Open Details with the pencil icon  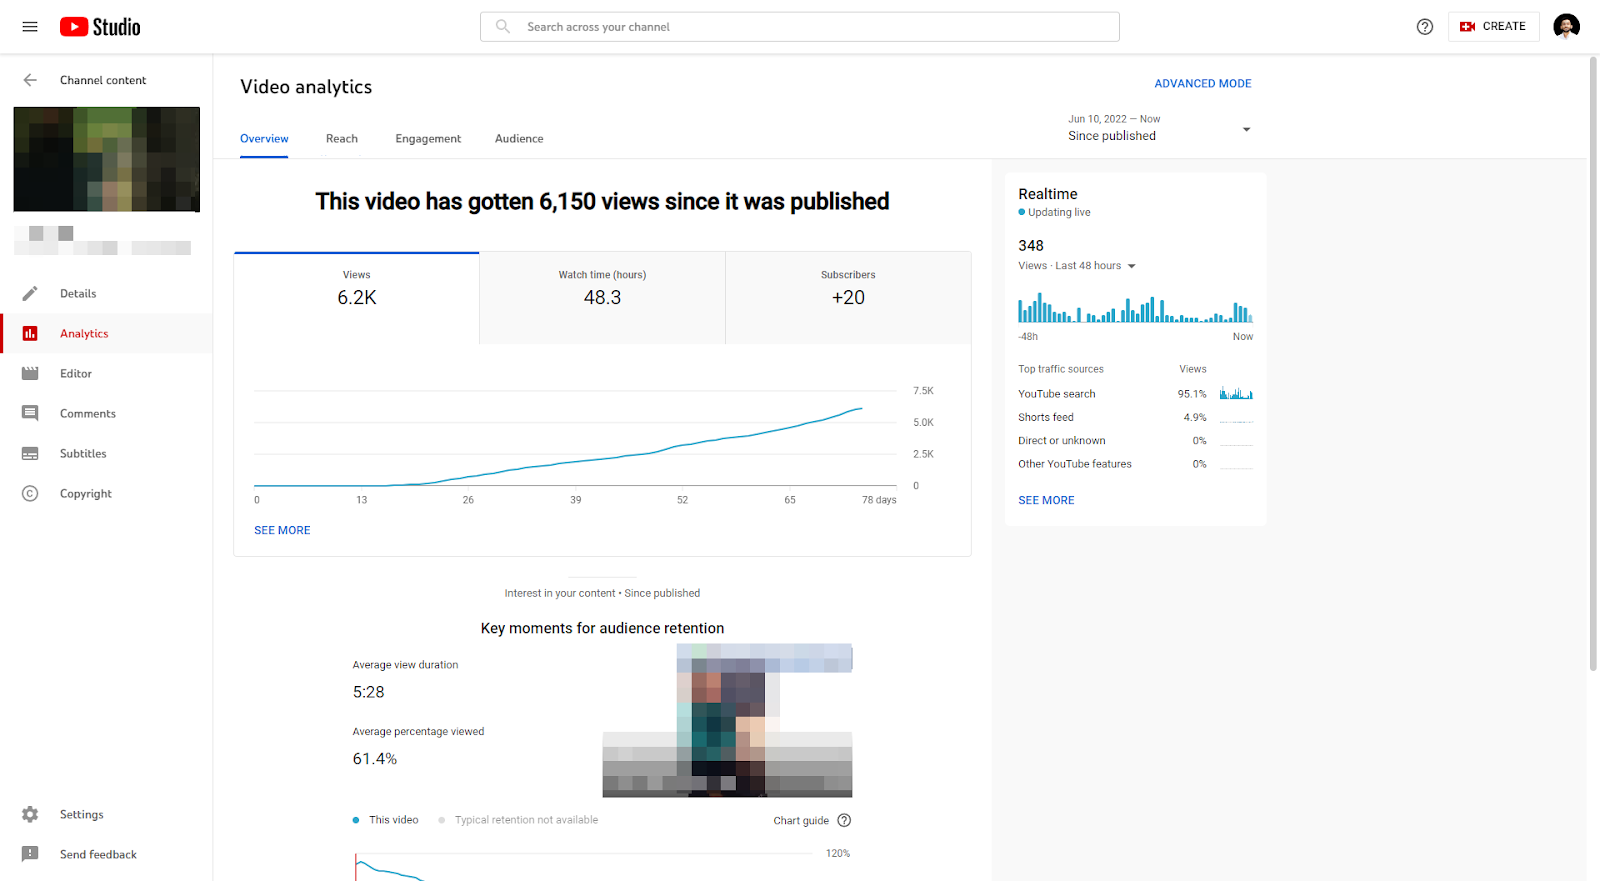30,293
